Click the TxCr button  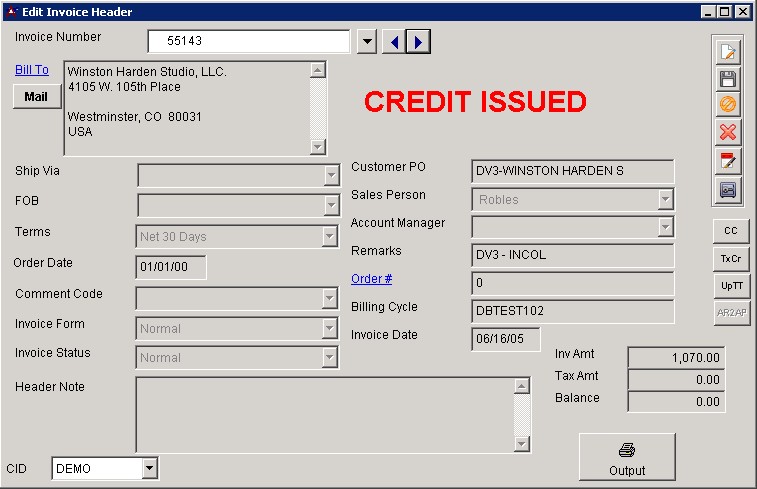[731, 258]
